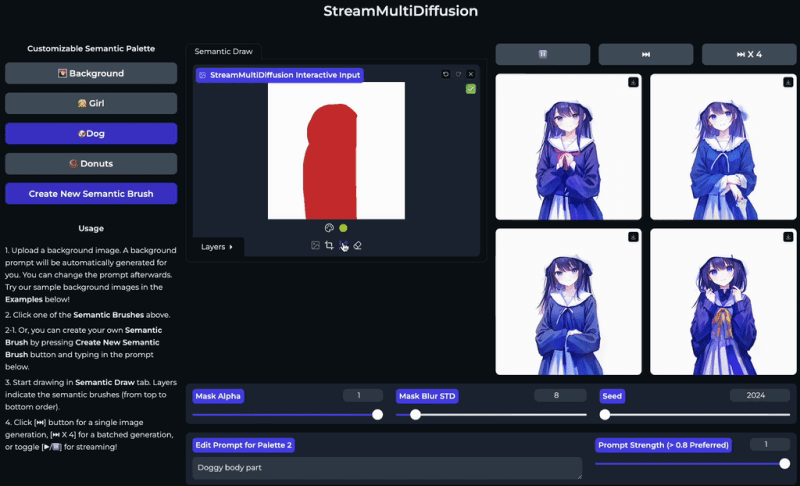Download the top-left generated image
Screen dimensions: 800x486
633,82
